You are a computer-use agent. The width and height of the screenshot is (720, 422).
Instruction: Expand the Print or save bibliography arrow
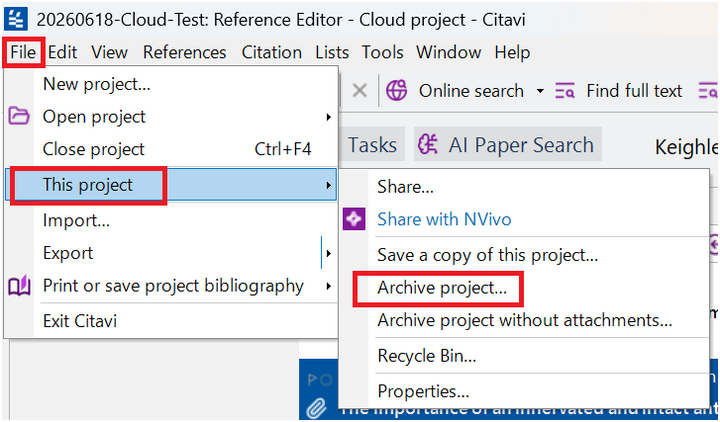[328, 286]
